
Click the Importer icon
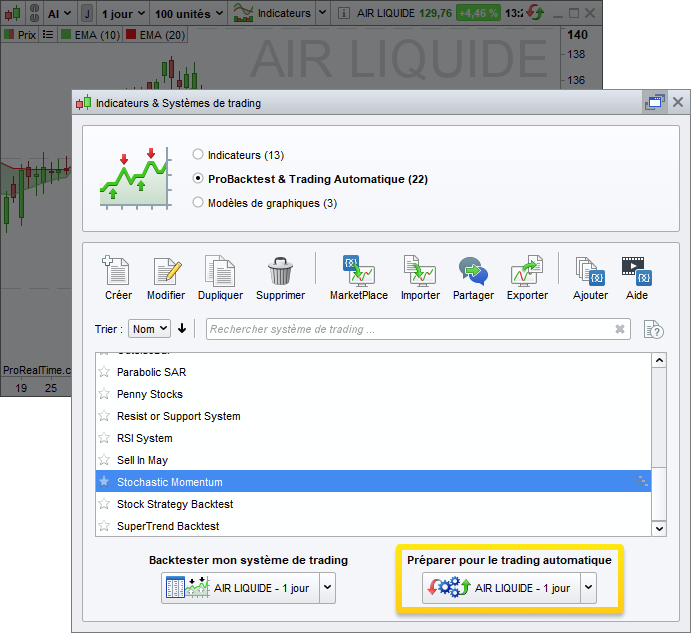pyautogui.click(x=420, y=270)
